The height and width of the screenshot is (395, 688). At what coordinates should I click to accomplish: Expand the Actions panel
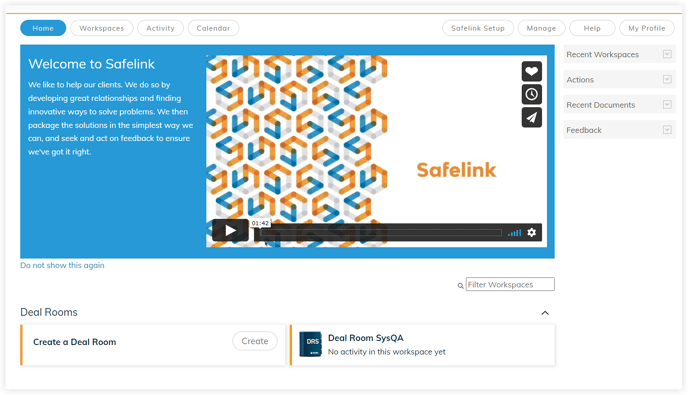click(x=667, y=79)
